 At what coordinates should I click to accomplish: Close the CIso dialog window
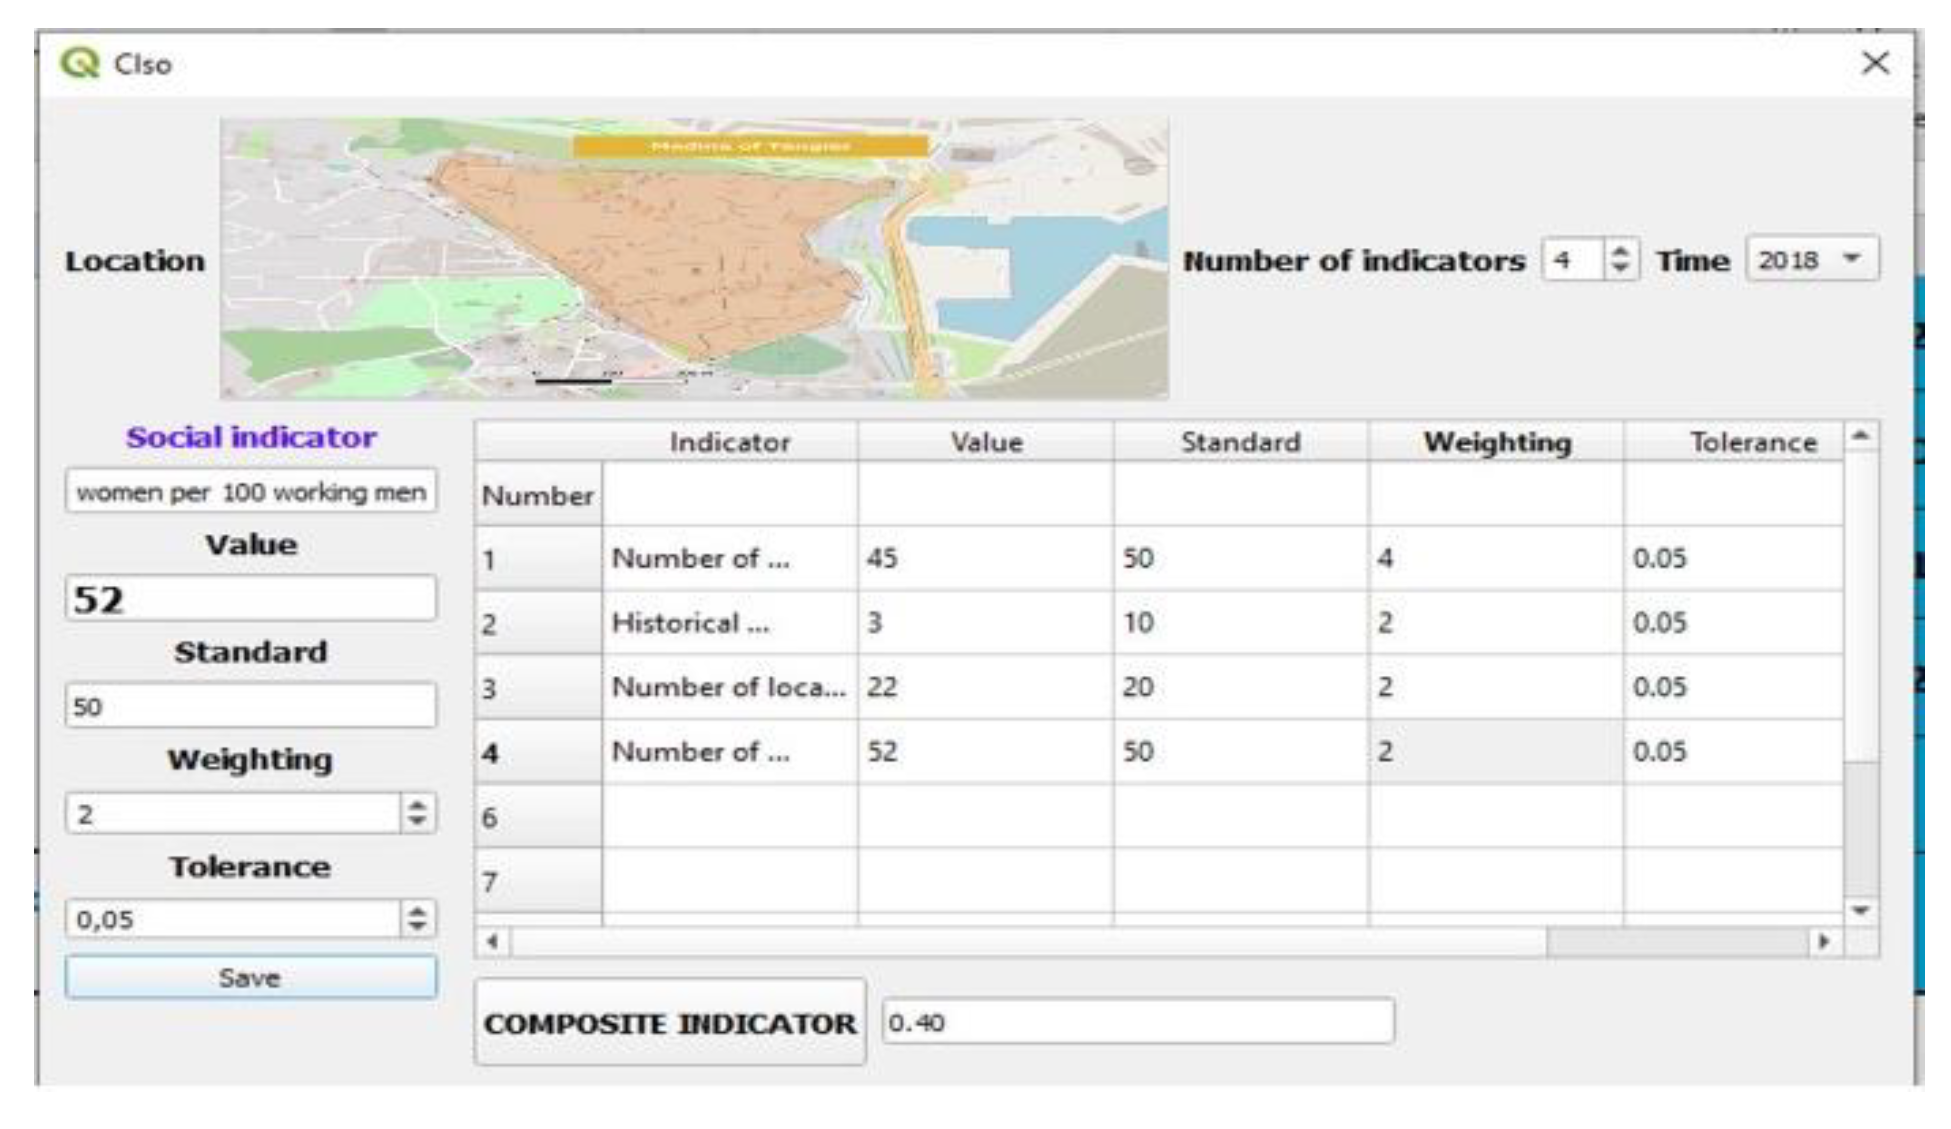point(1875,63)
